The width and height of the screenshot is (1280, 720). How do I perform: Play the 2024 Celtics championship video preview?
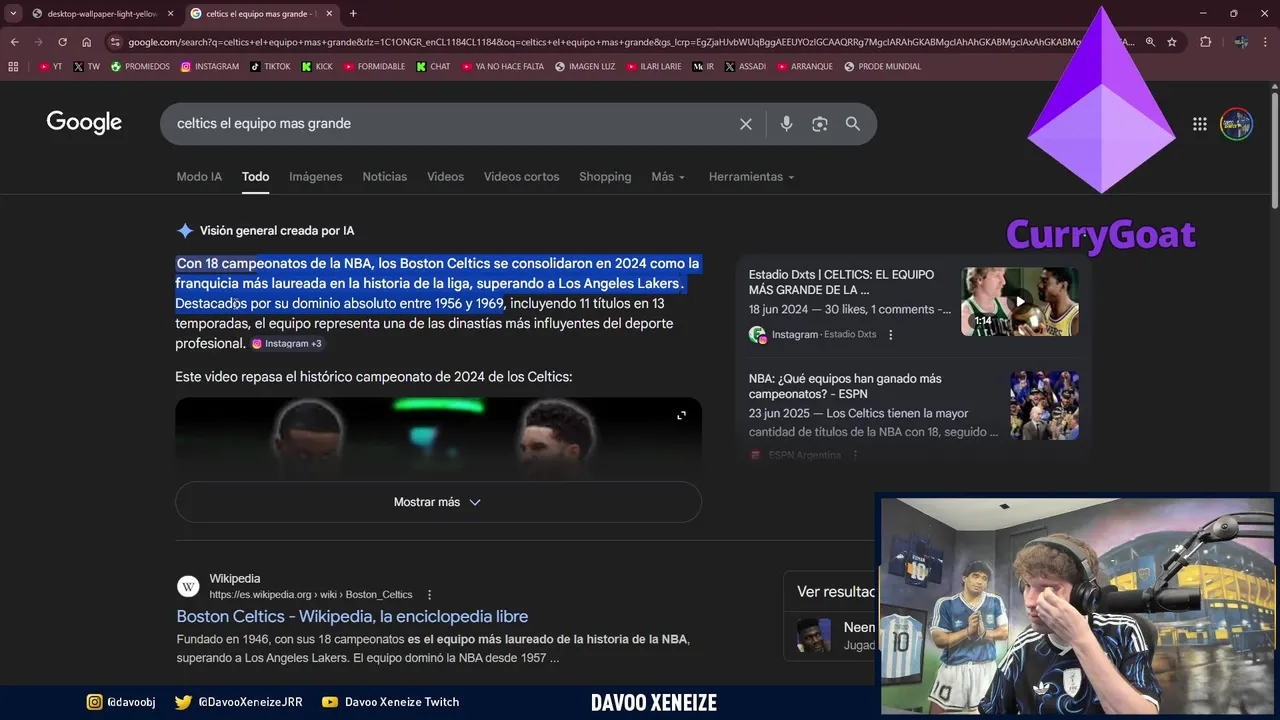438,437
